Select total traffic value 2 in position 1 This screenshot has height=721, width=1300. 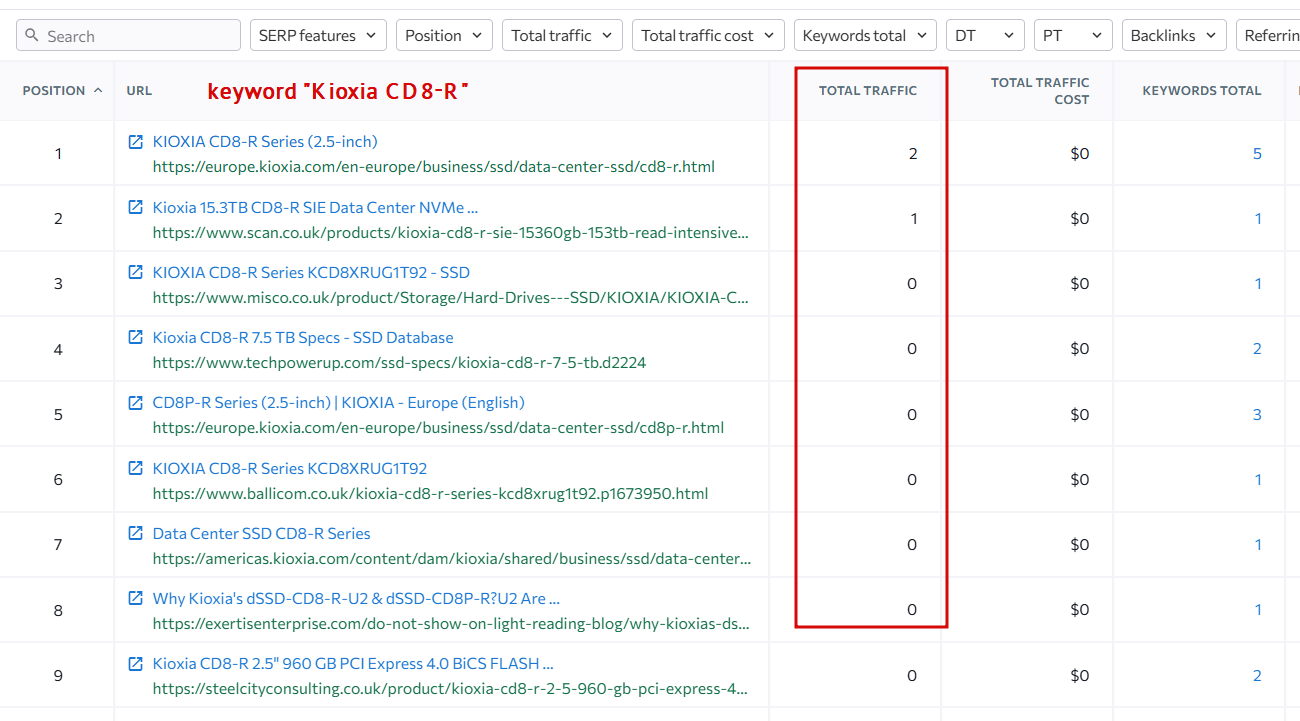pos(912,154)
